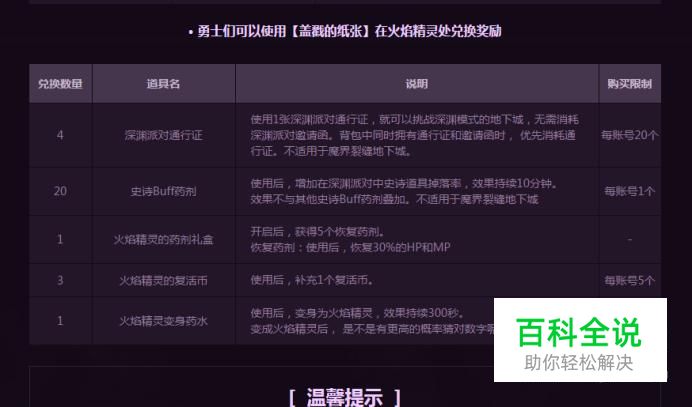Click quantity 4 in 深渊派对通行证 row

click(x=60, y=135)
